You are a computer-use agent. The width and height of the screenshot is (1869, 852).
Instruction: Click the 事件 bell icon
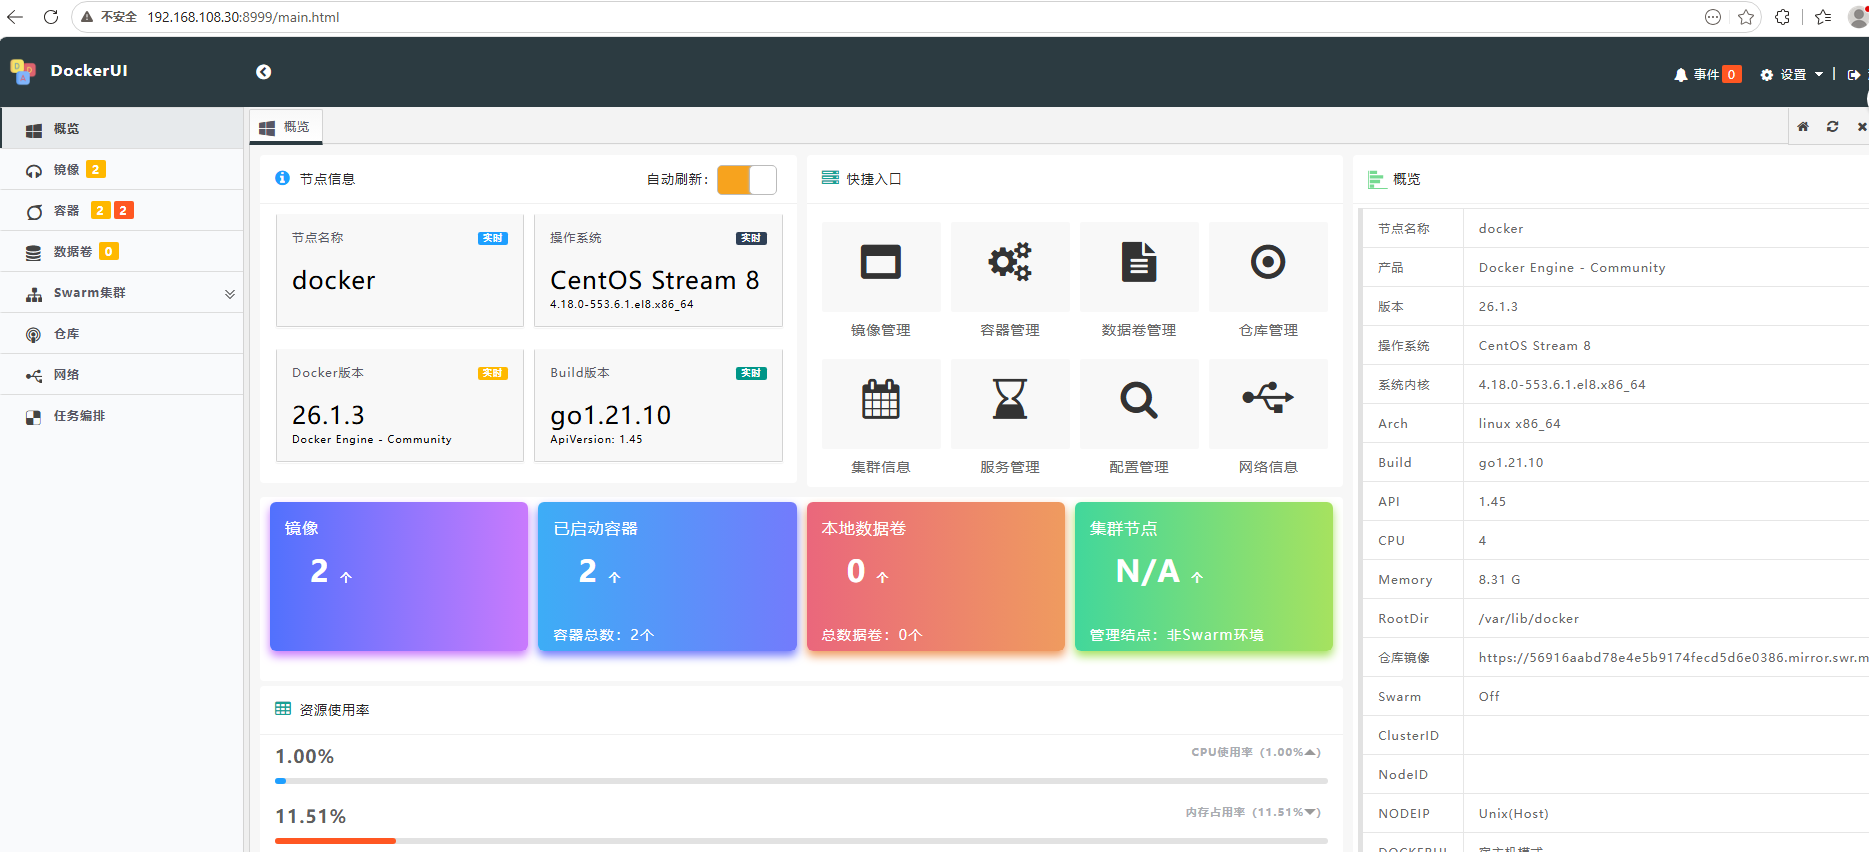click(x=1680, y=75)
